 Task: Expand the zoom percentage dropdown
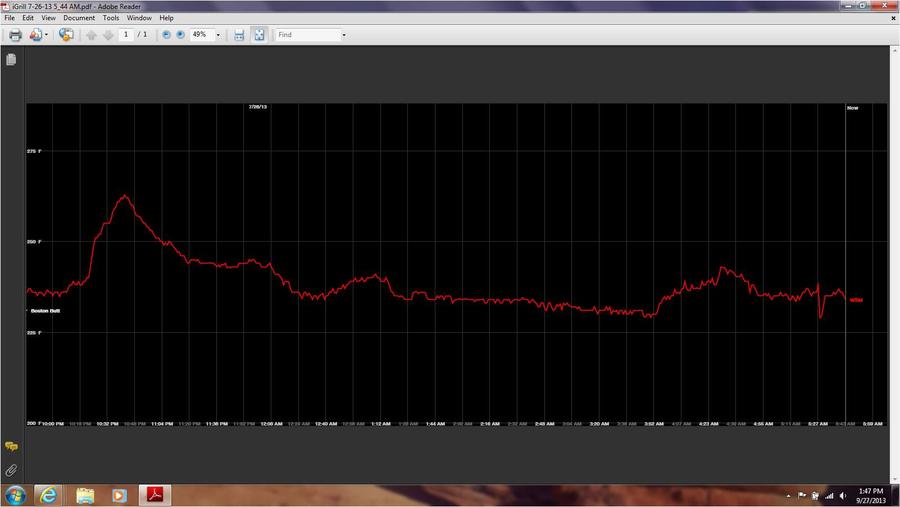(x=218, y=35)
